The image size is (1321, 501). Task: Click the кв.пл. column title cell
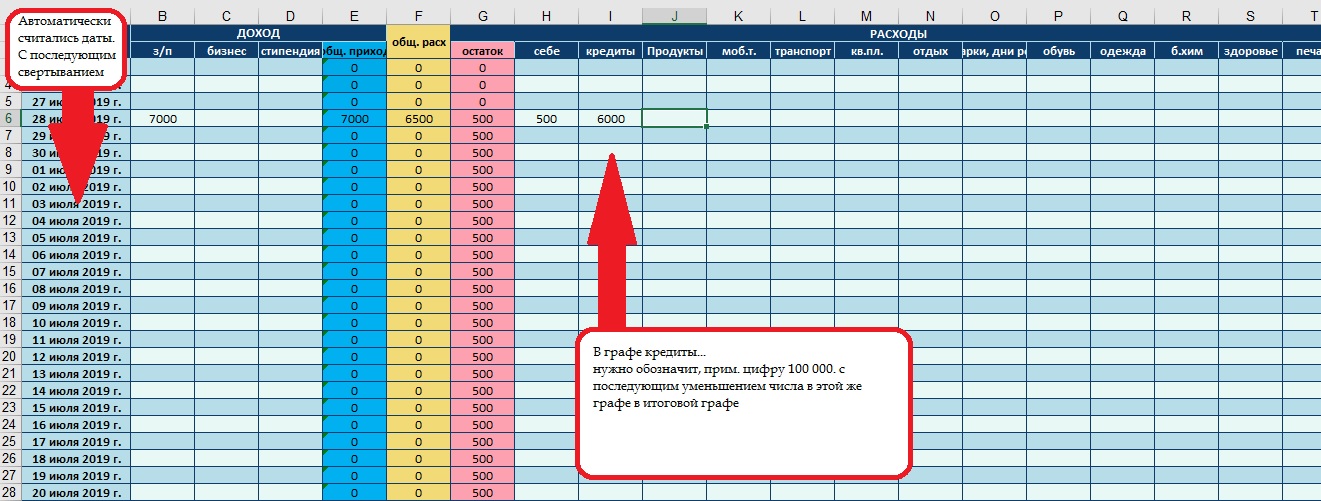[x=866, y=51]
